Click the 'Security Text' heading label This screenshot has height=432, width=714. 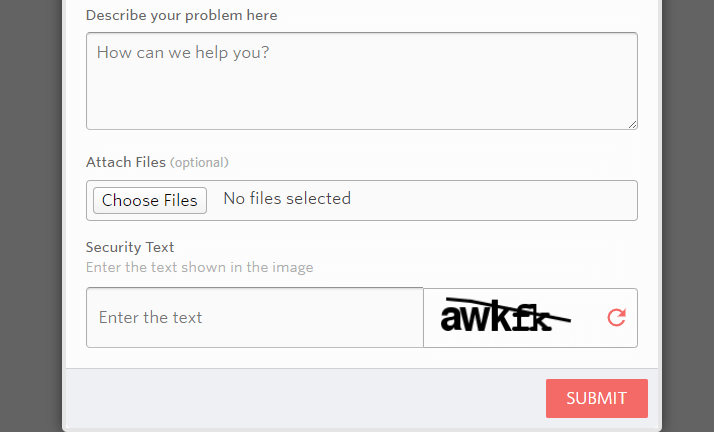[130, 247]
